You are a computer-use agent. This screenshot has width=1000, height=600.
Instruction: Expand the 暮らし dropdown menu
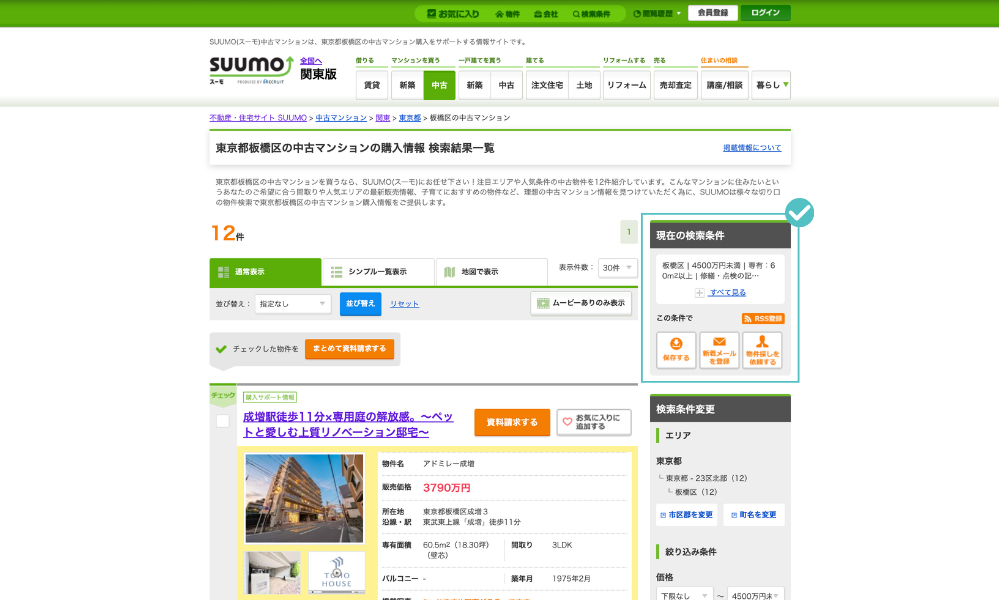click(x=771, y=85)
